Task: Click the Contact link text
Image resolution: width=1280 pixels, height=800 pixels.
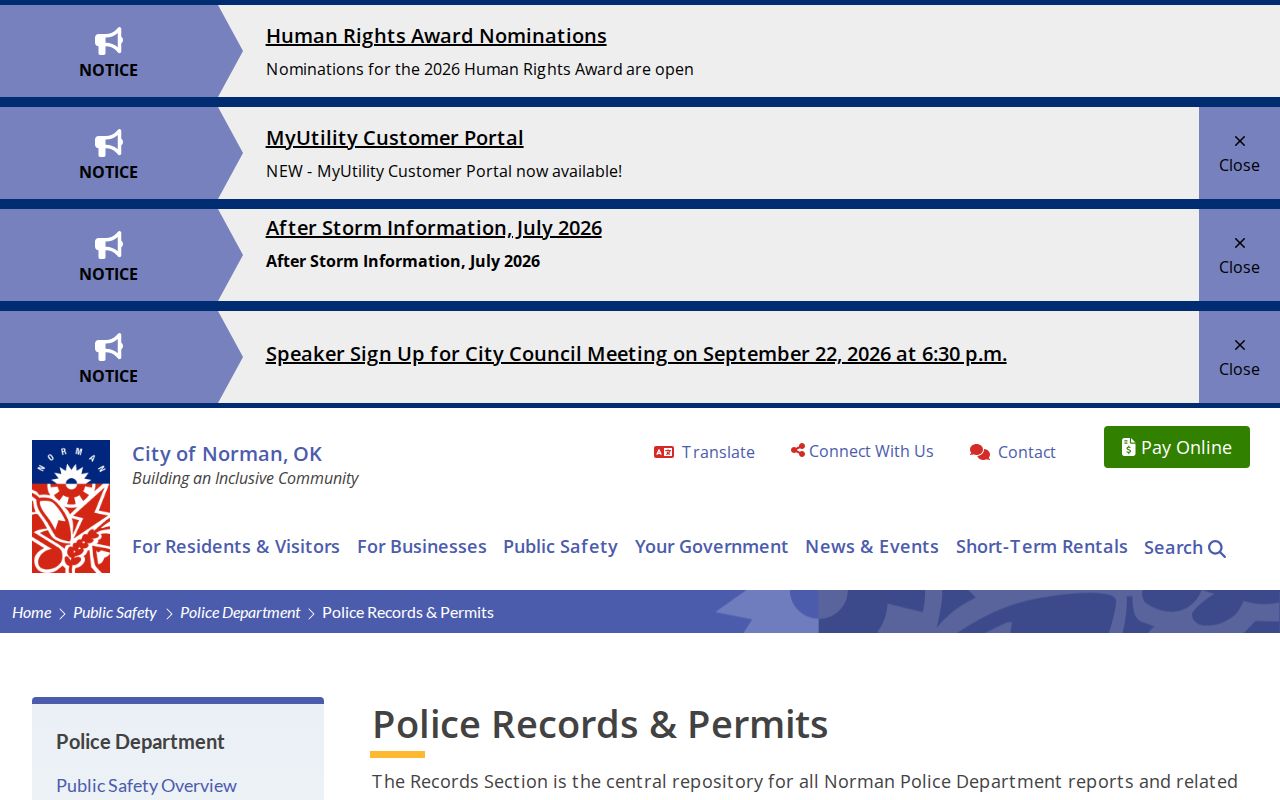Action: coord(1027,452)
